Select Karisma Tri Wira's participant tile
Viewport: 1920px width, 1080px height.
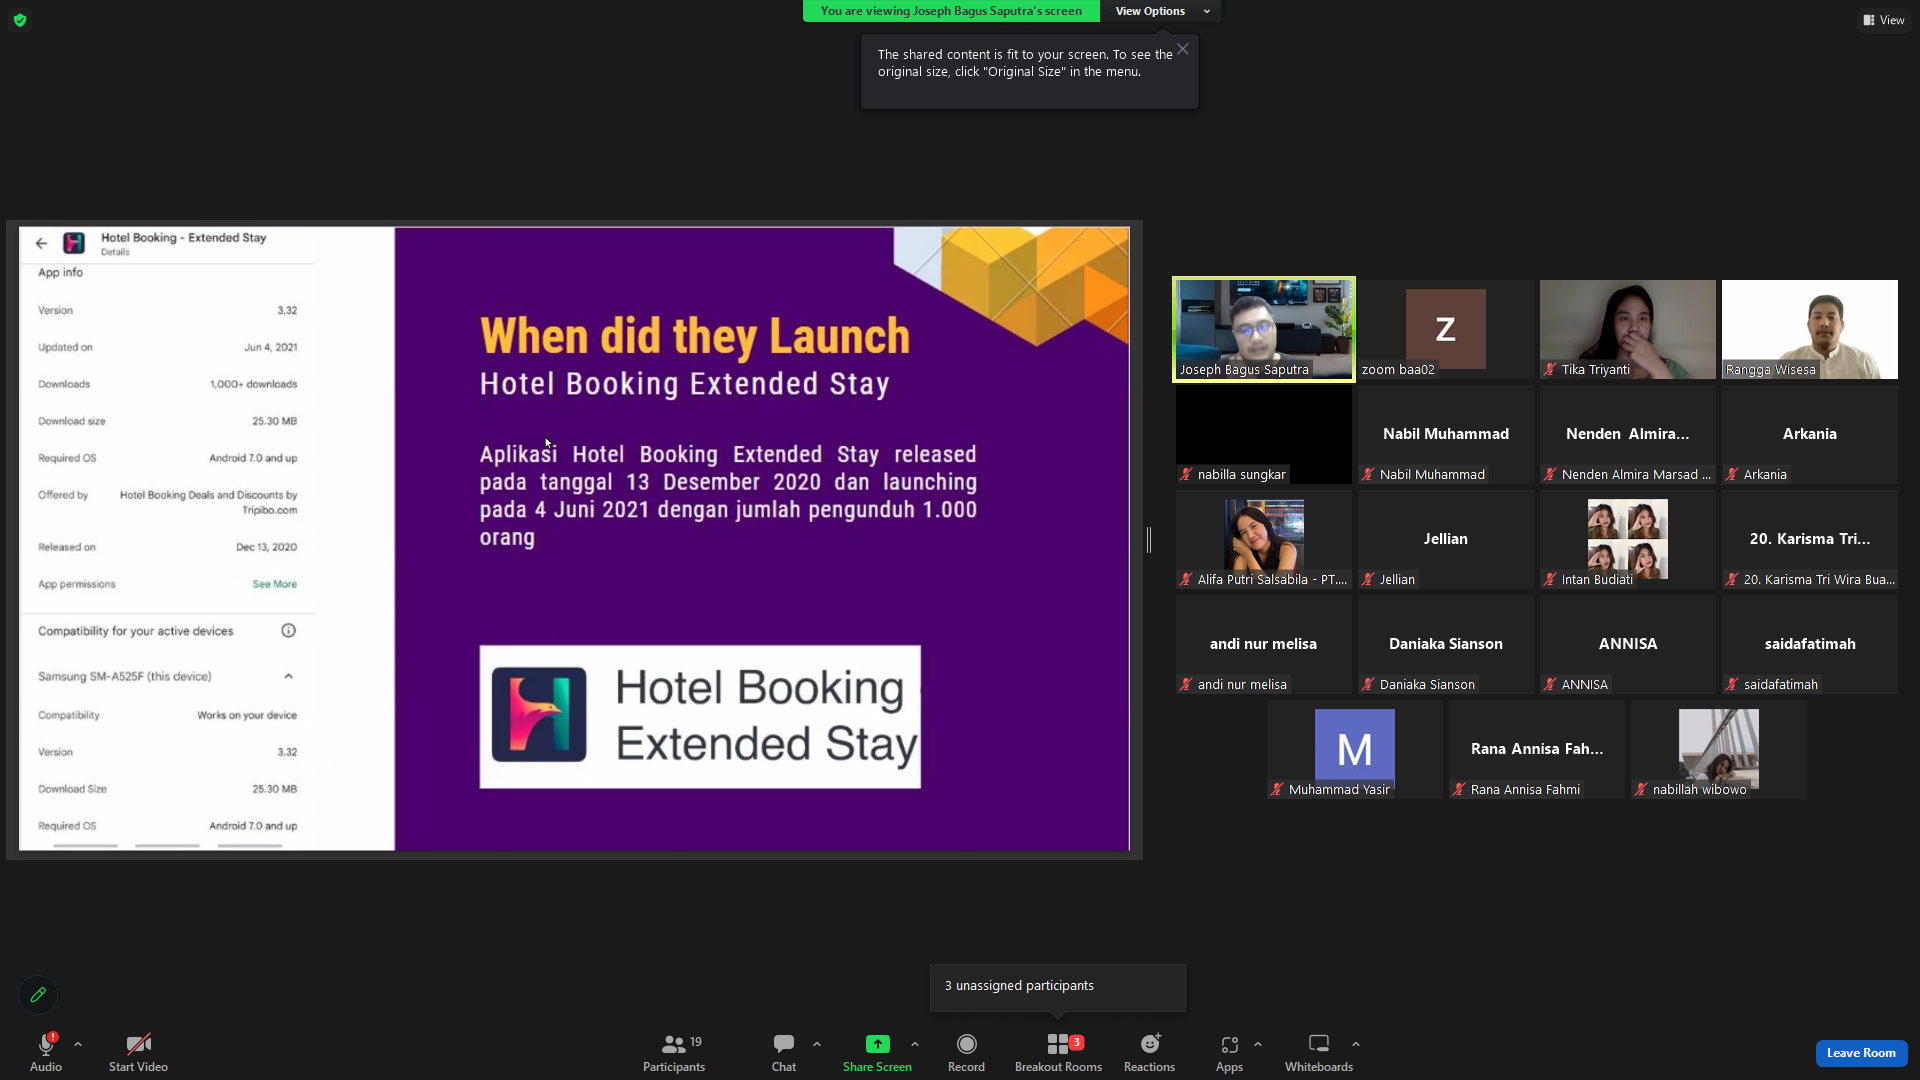1810,539
